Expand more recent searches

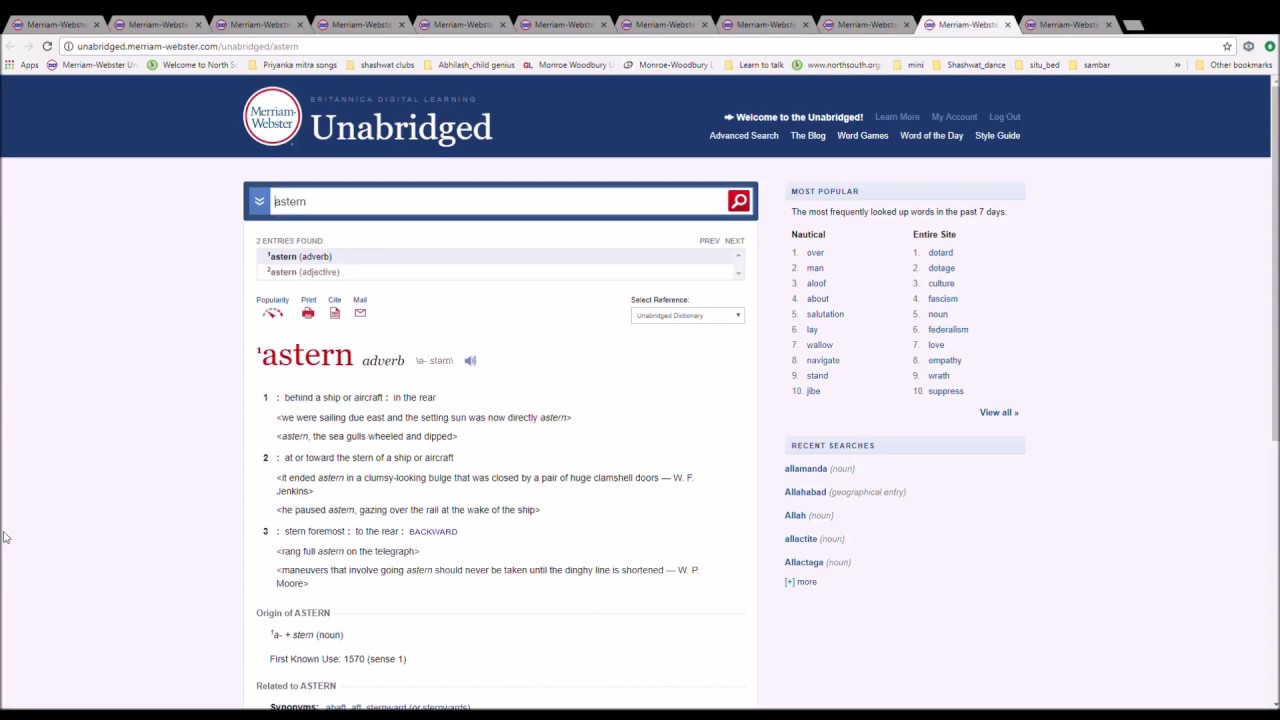pos(801,582)
